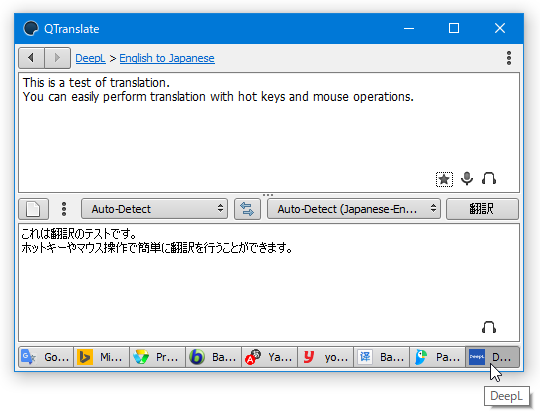Screen dimensions: 540x417
Task: Activate microphone voice input icon
Action: 467,179
